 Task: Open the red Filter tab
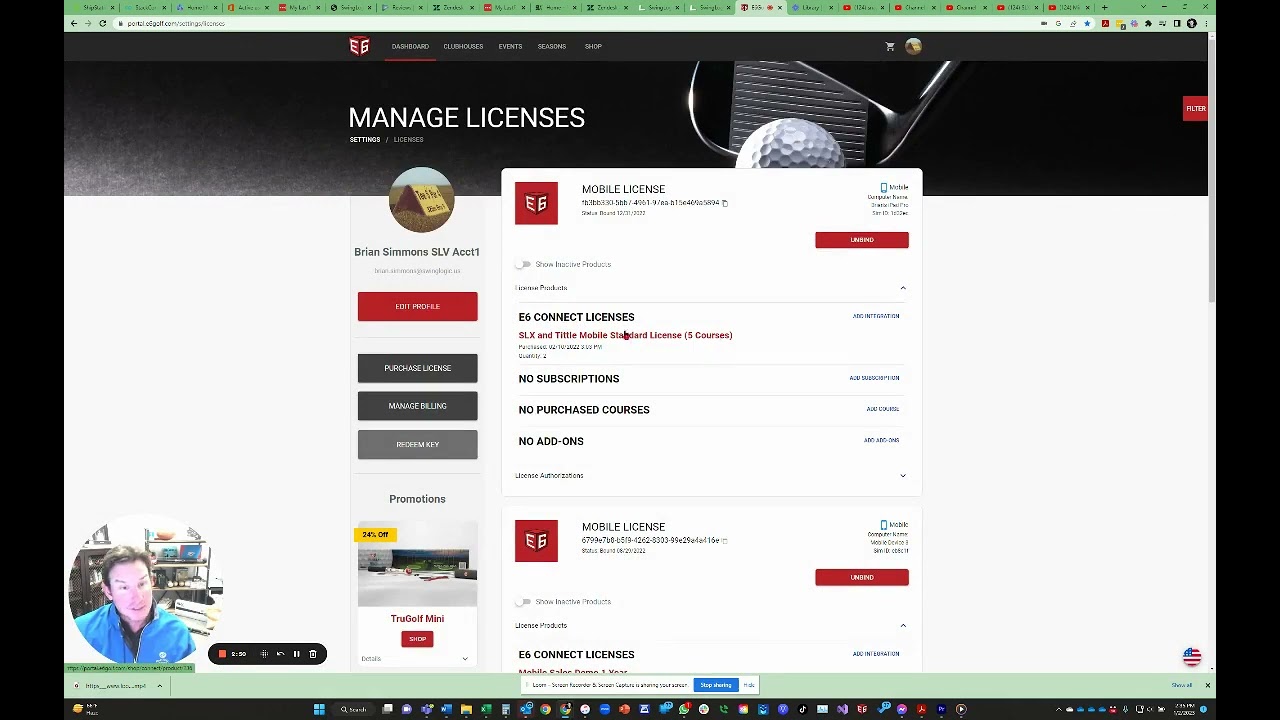pos(1195,109)
